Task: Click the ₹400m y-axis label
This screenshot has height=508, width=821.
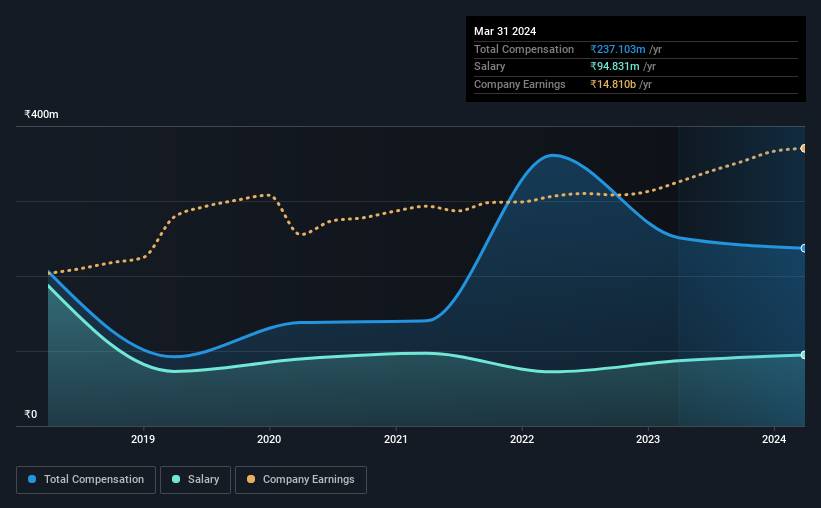Action: click(41, 114)
